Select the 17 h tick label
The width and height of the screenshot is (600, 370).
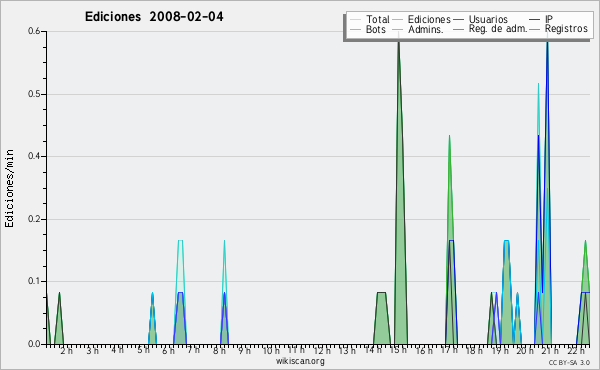pyautogui.click(x=449, y=350)
